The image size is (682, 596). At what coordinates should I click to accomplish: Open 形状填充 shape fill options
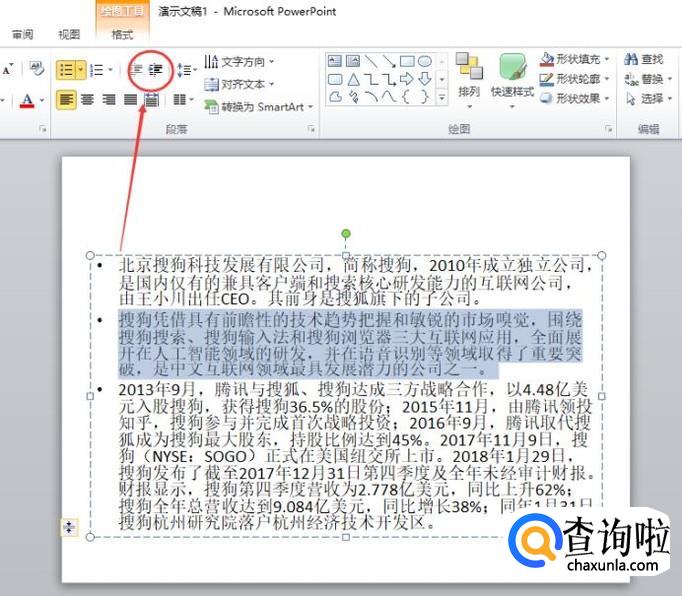click(x=575, y=59)
